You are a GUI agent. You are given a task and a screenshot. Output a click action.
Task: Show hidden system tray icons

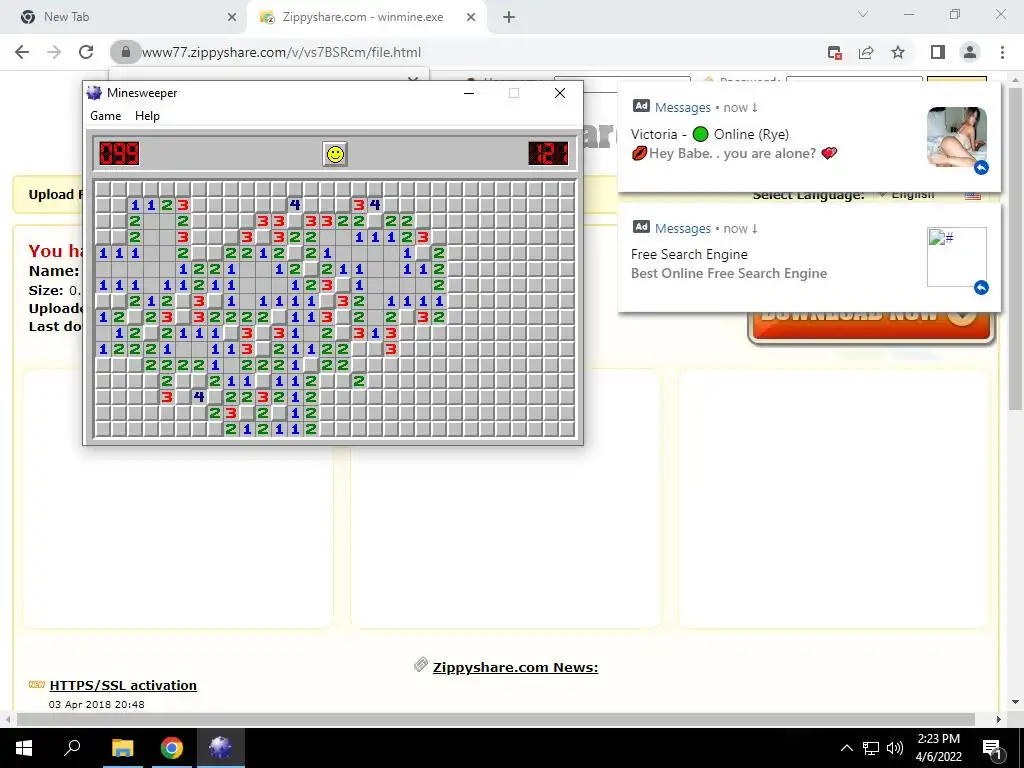pyautogui.click(x=846, y=748)
